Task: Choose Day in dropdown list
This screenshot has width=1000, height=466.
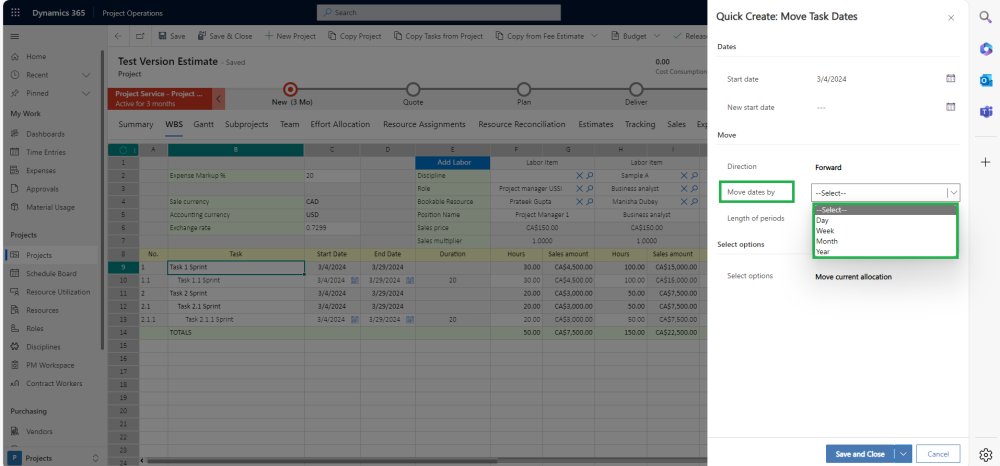Action: pos(885,221)
